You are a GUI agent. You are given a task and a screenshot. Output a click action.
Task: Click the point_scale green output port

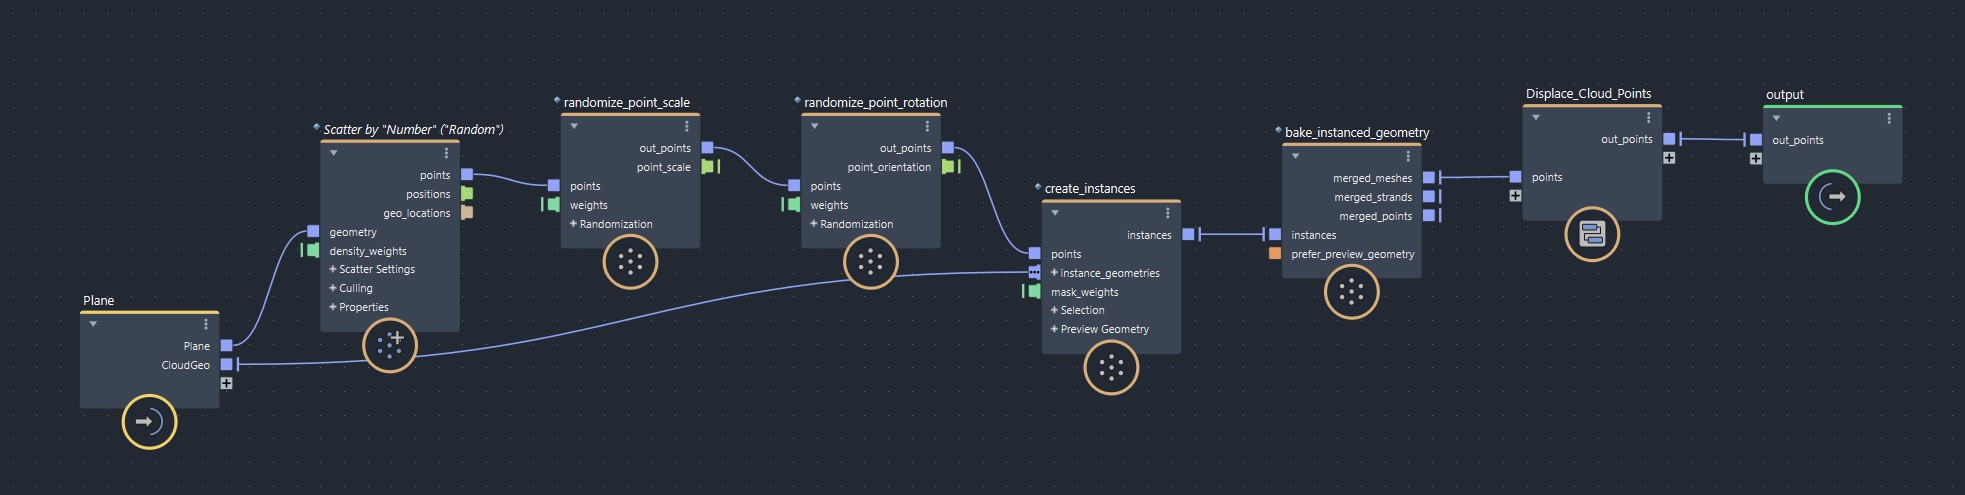(x=708, y=167)
